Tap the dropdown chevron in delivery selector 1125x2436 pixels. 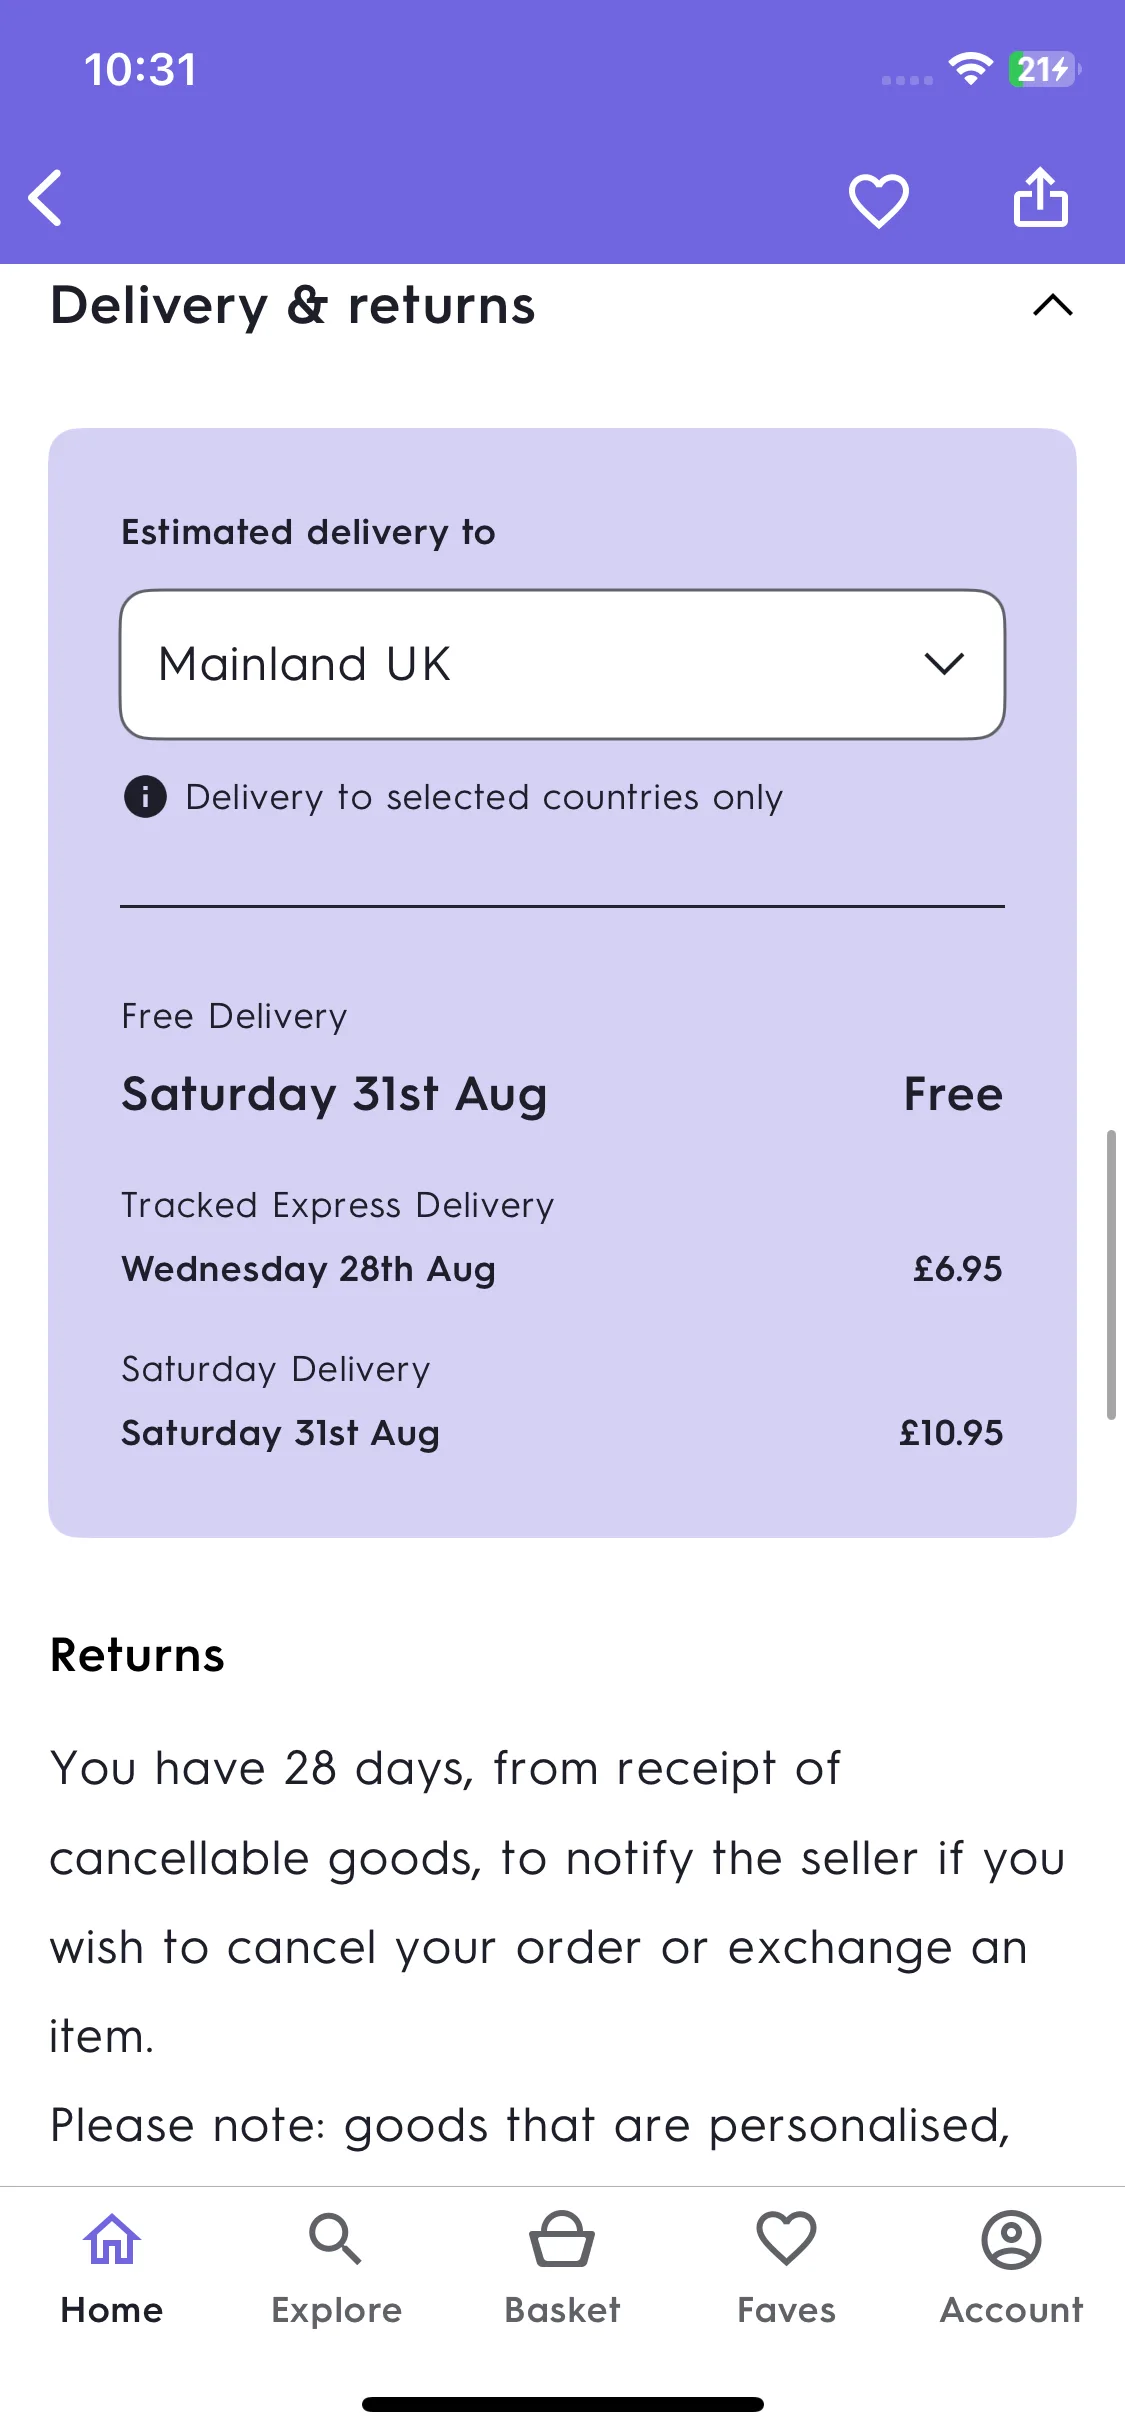pyautogui.click(x=944, y=664)
